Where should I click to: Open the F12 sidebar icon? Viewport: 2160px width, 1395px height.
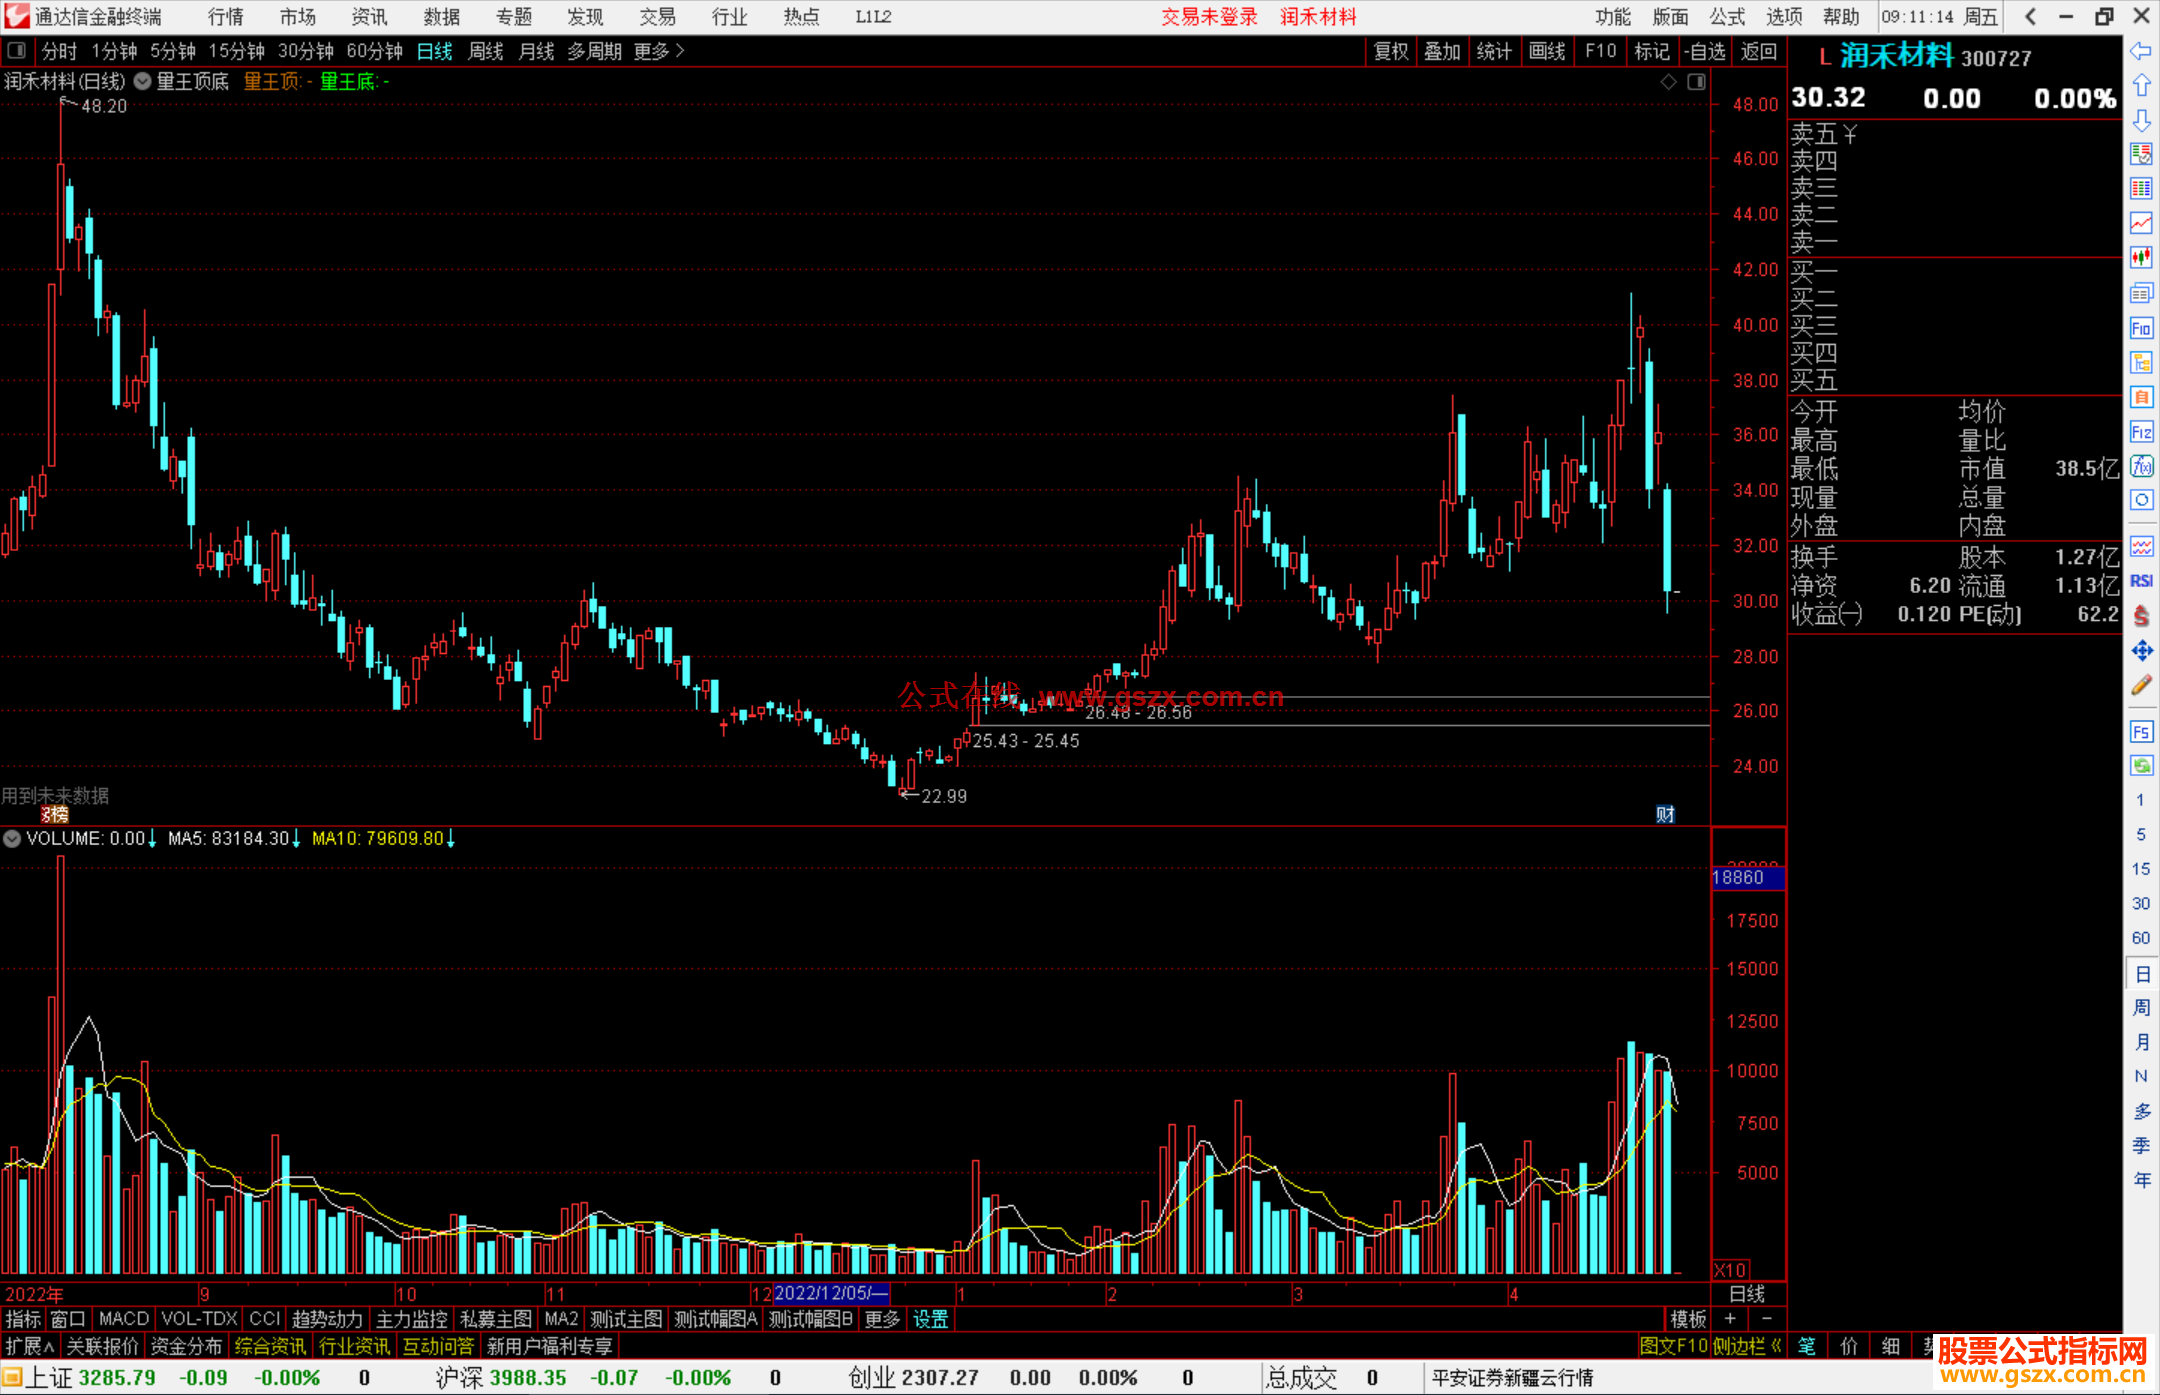pyautogui.click(x=2141, y=432)
